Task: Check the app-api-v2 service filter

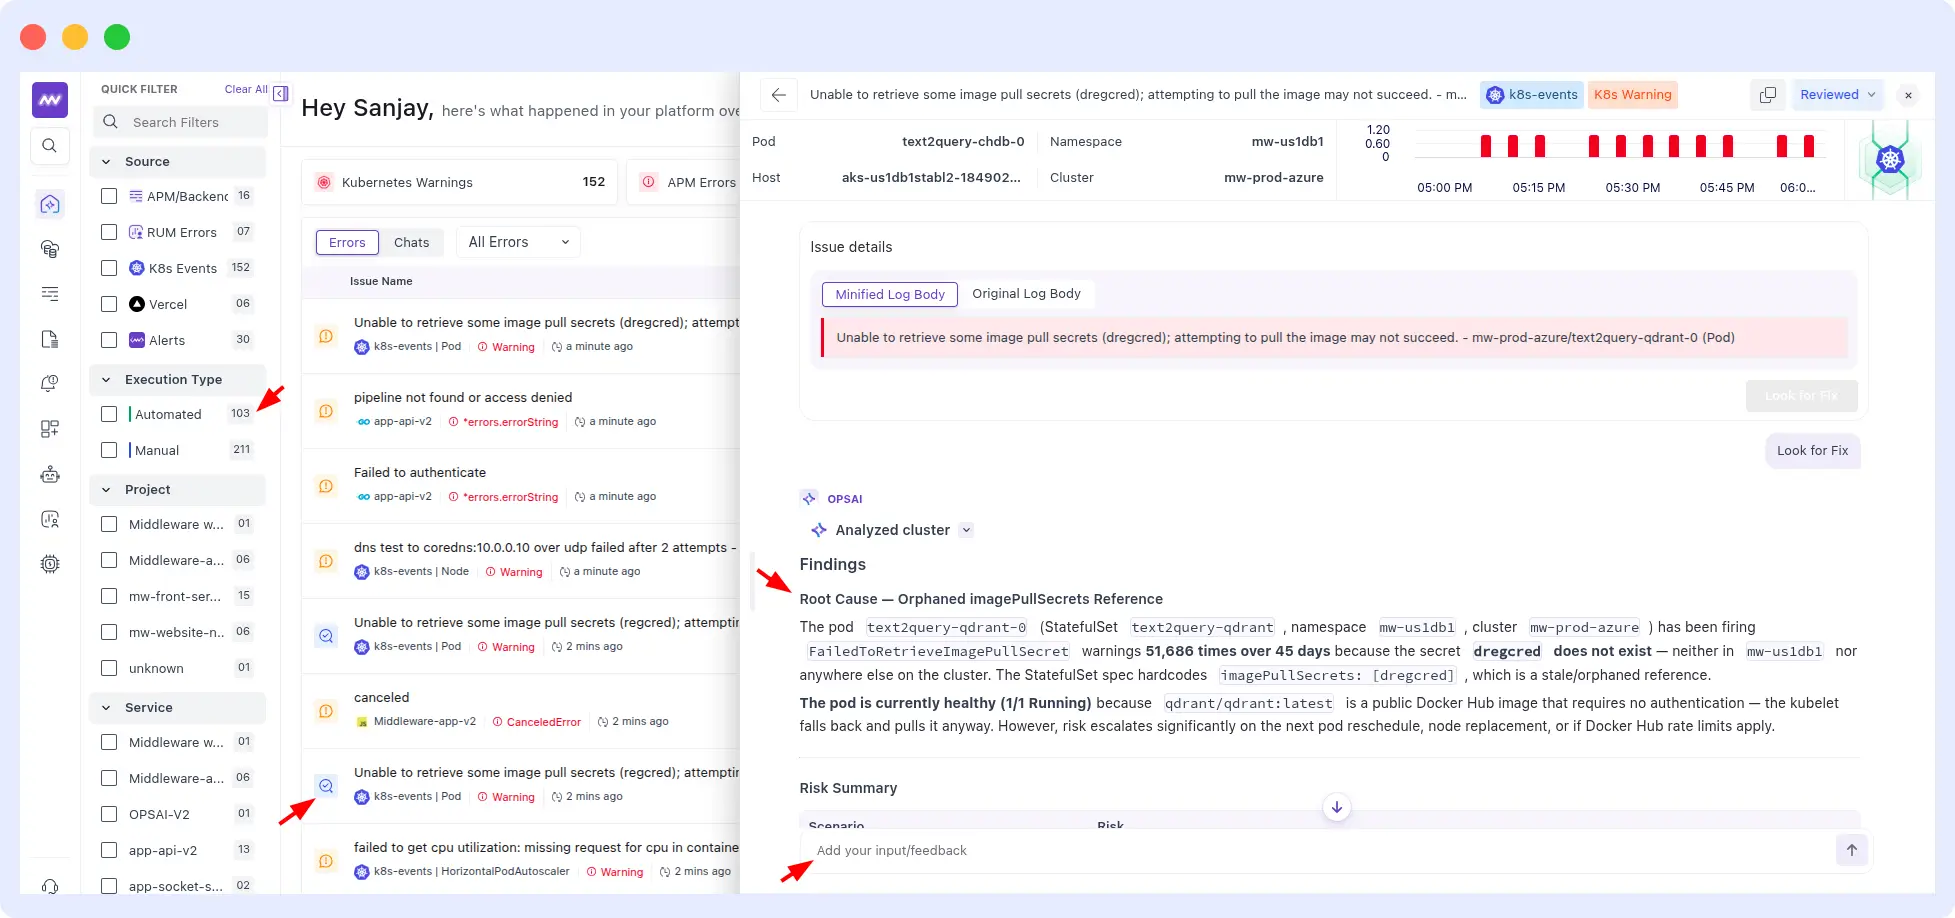Action: click(x=109, y=850)
